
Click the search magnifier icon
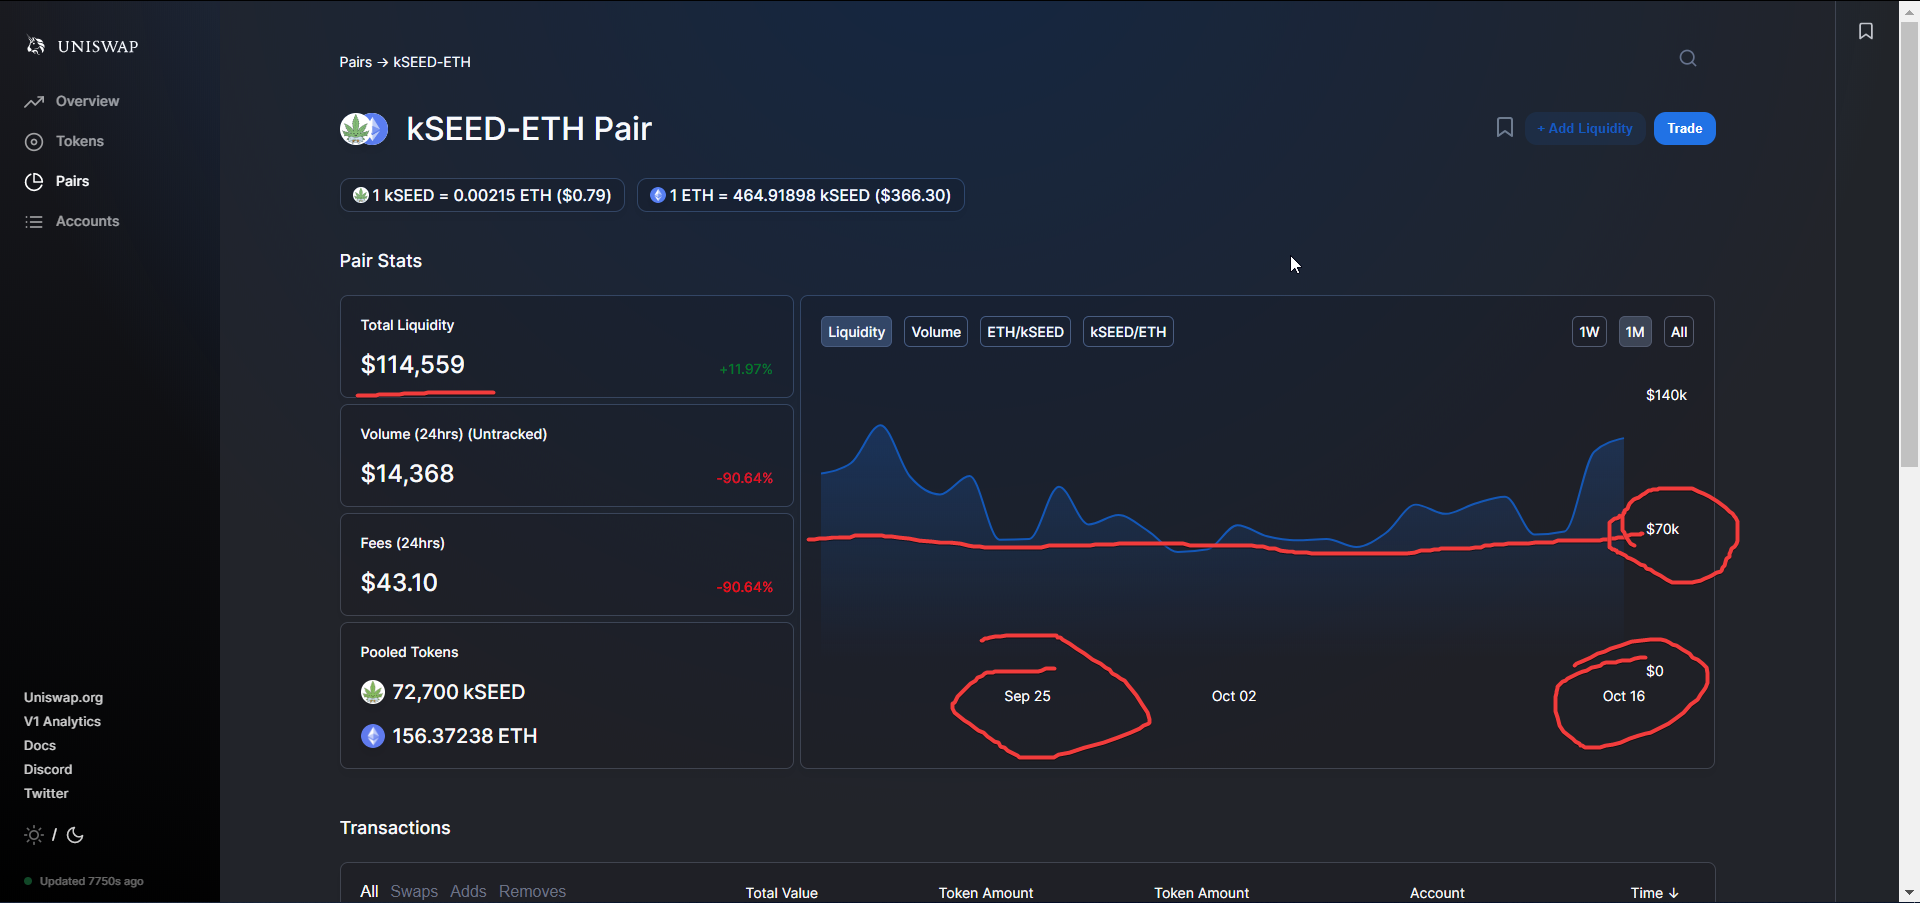1687,58
